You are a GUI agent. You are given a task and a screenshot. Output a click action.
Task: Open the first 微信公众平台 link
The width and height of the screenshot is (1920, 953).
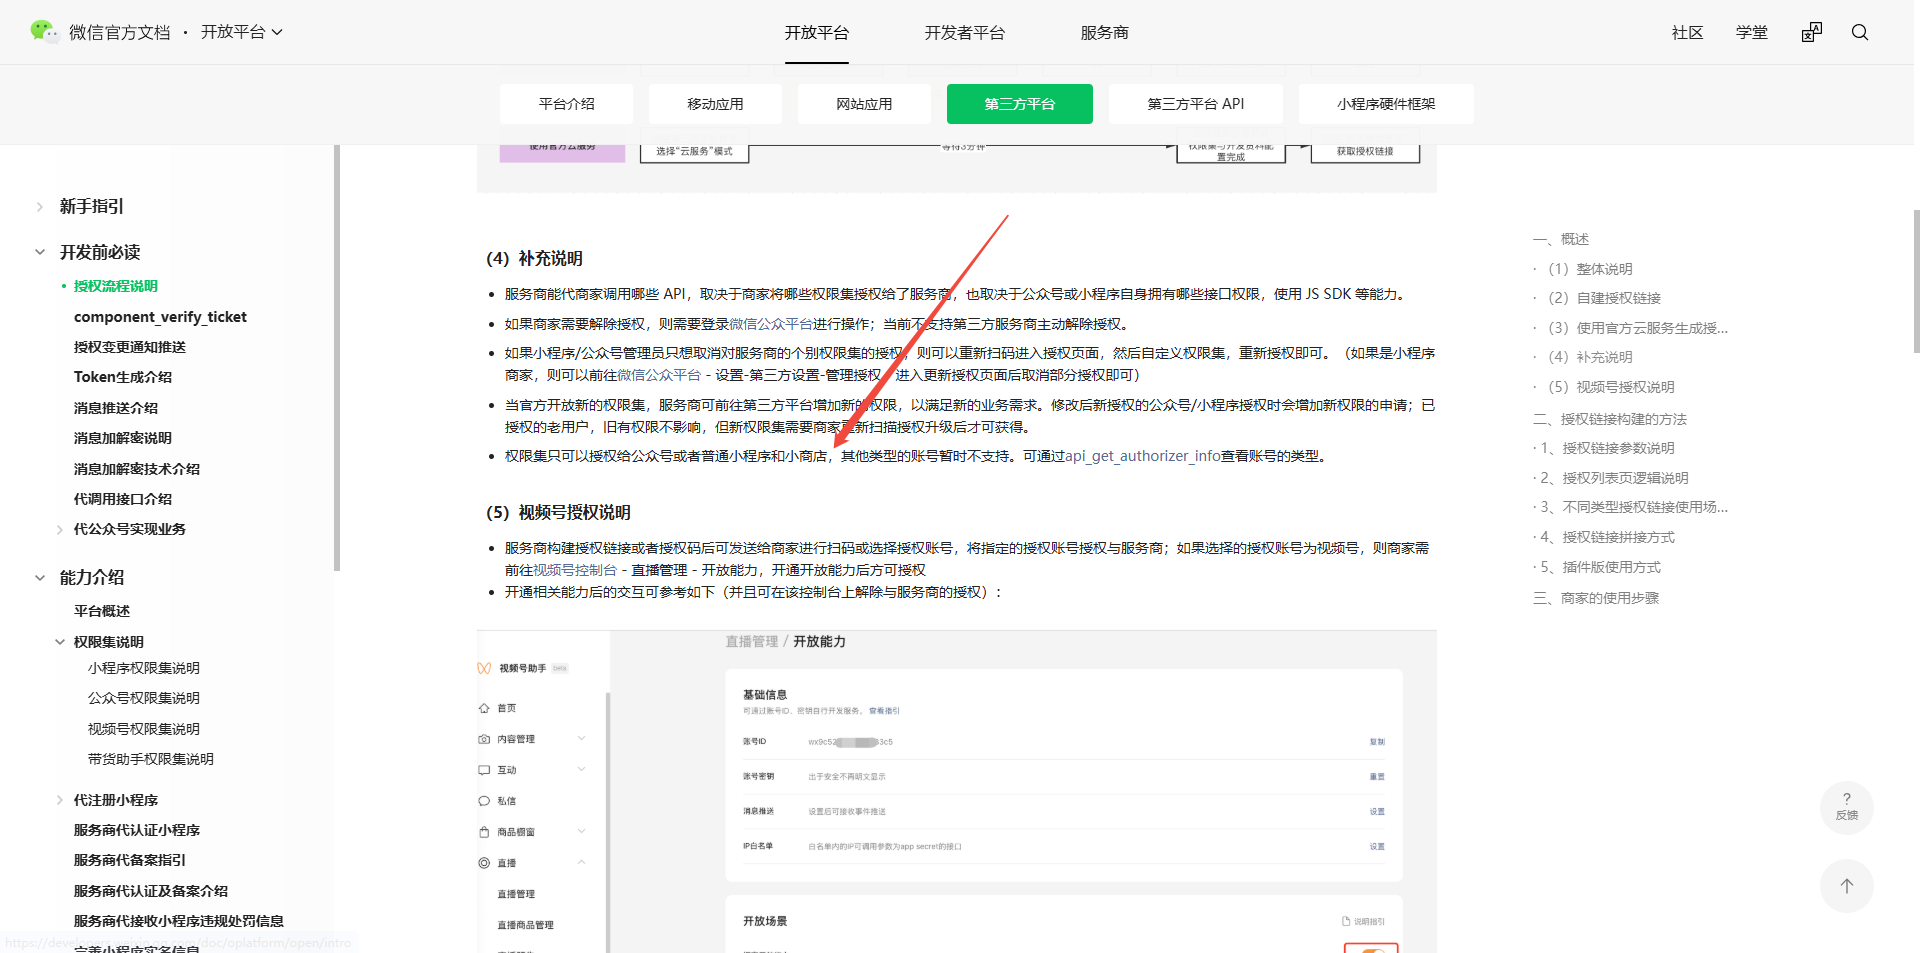pos(771,324)
